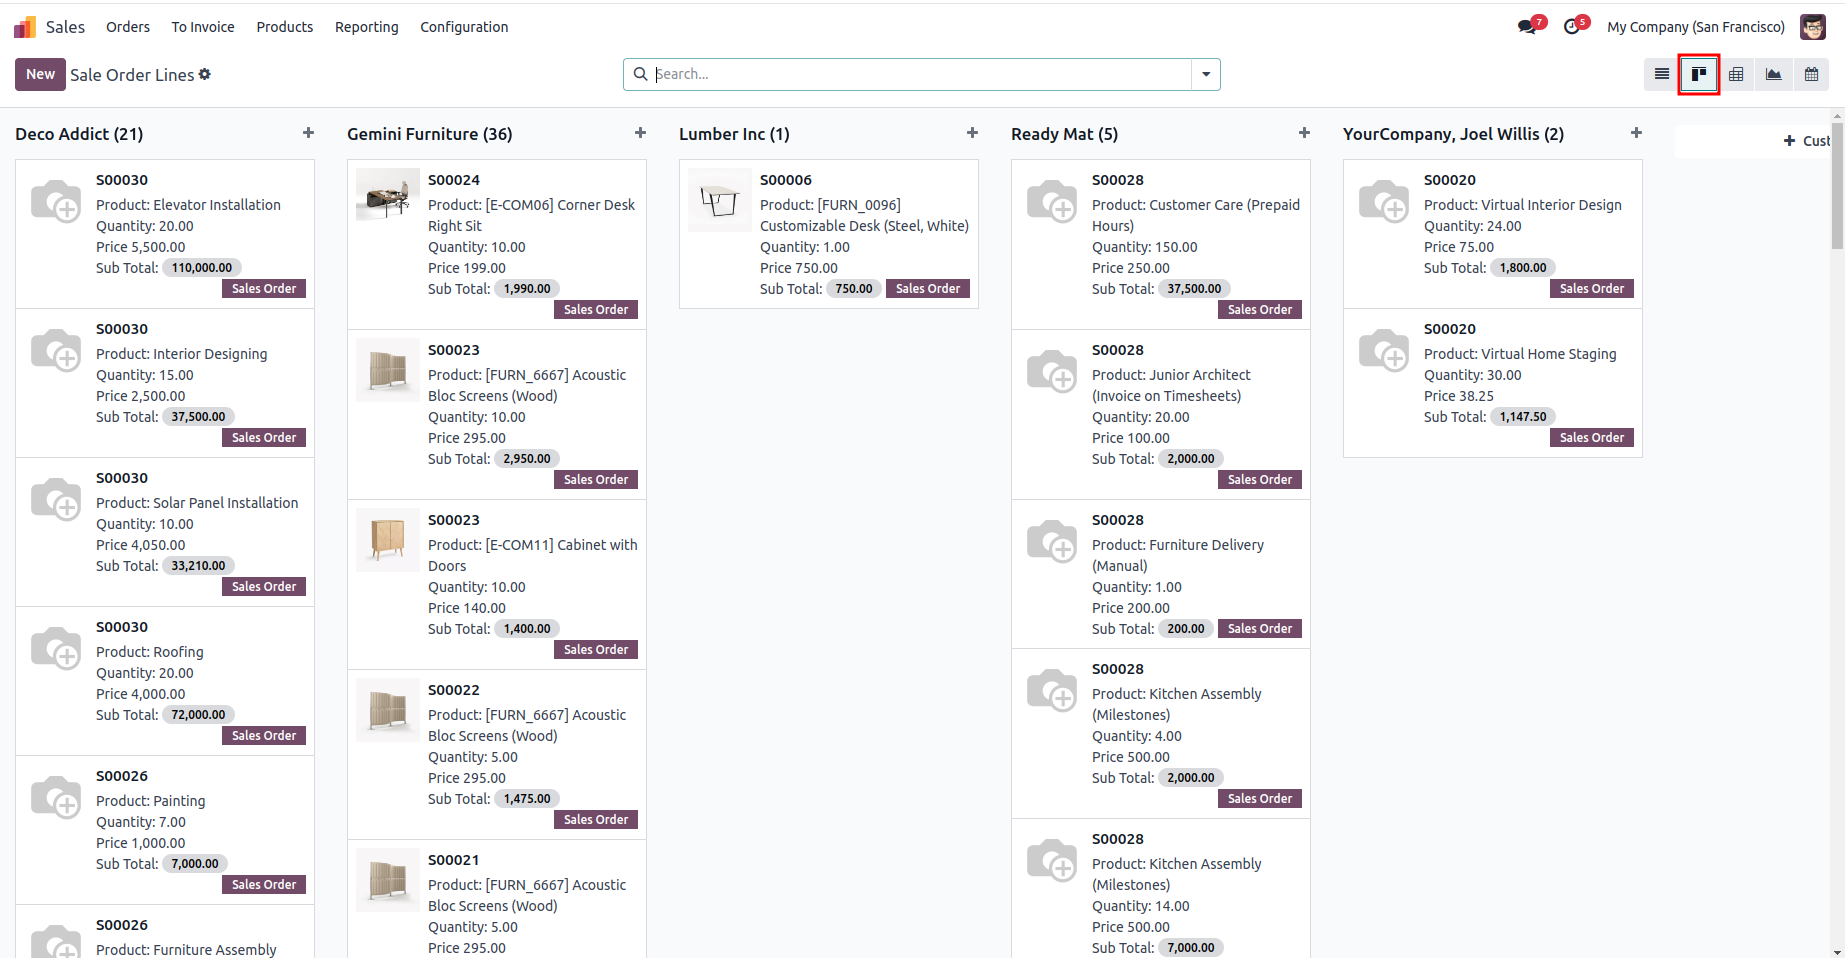Switch to graph view
Image resolution: width=1845 pixels, height=958 pixels.
coord(1773,74)
